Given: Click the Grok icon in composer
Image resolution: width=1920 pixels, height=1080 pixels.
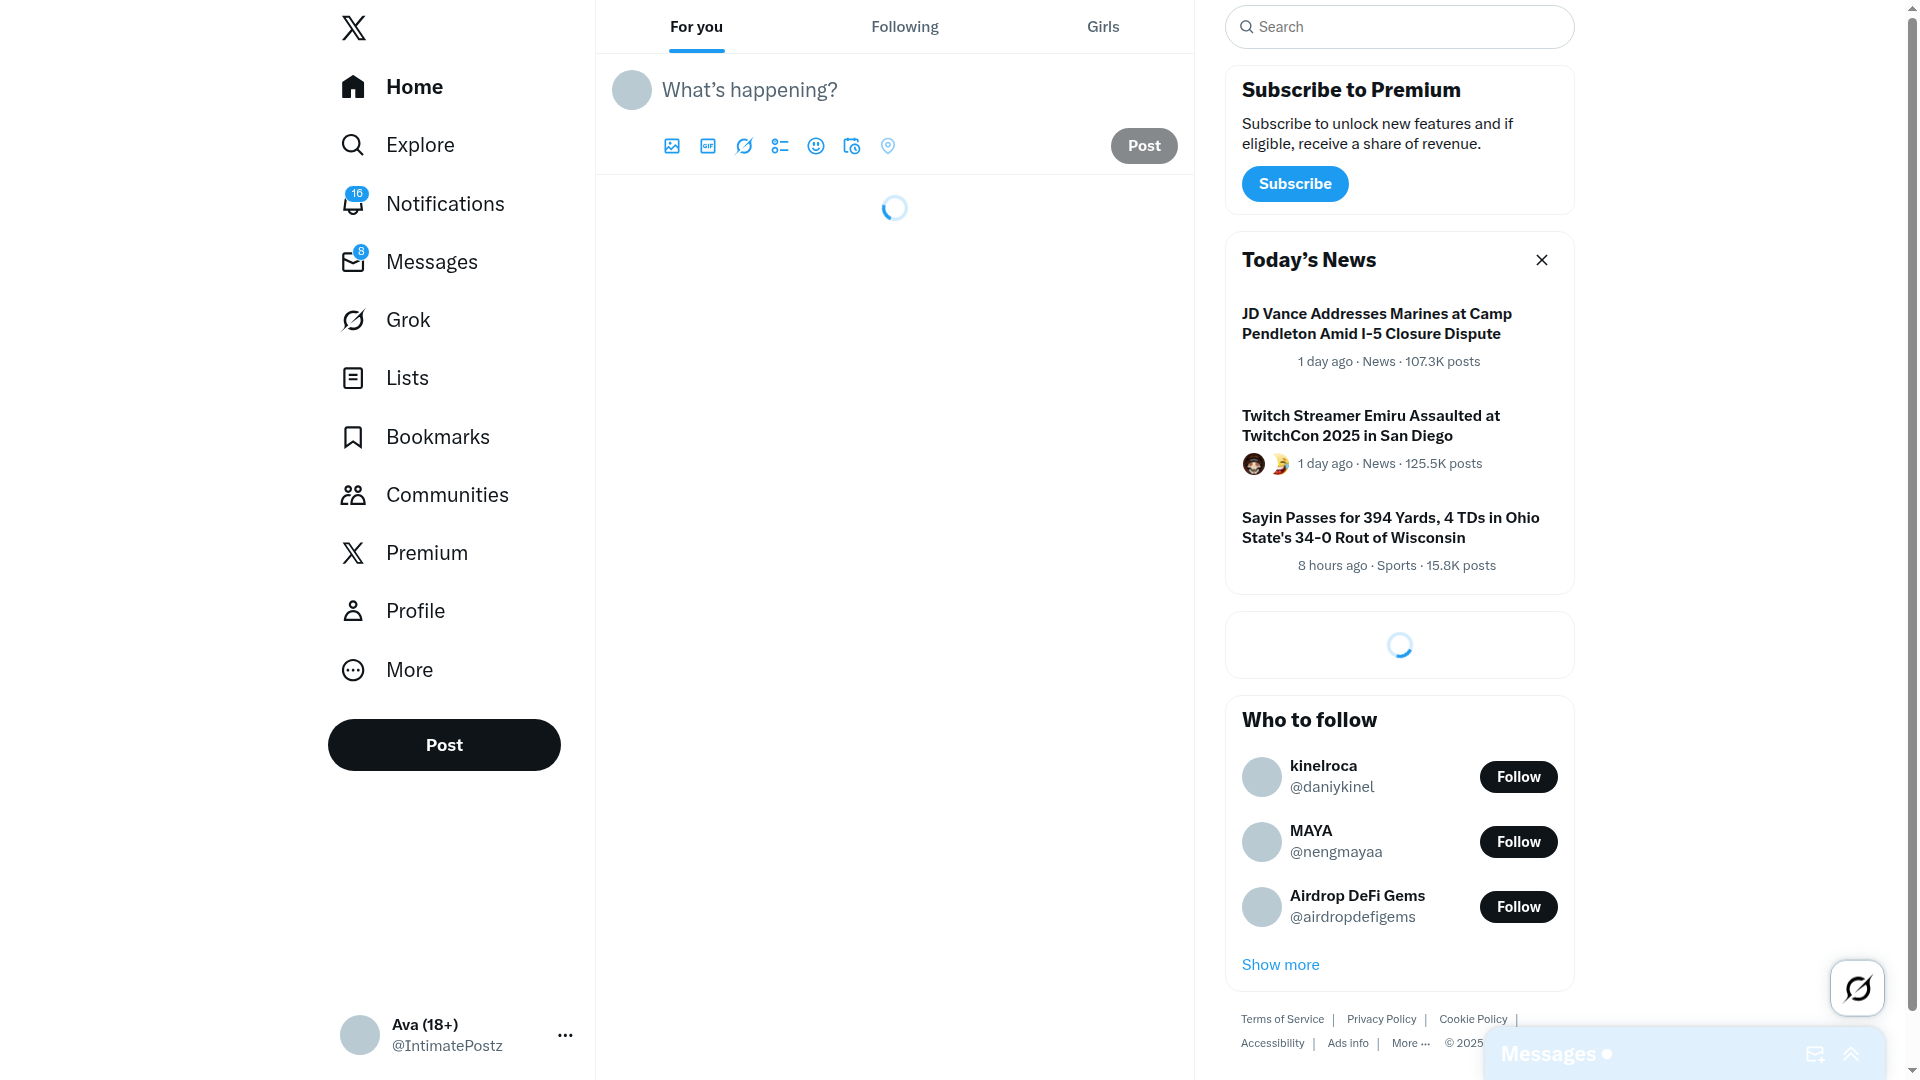Looking at the screenshot, I should coord(744,146).
